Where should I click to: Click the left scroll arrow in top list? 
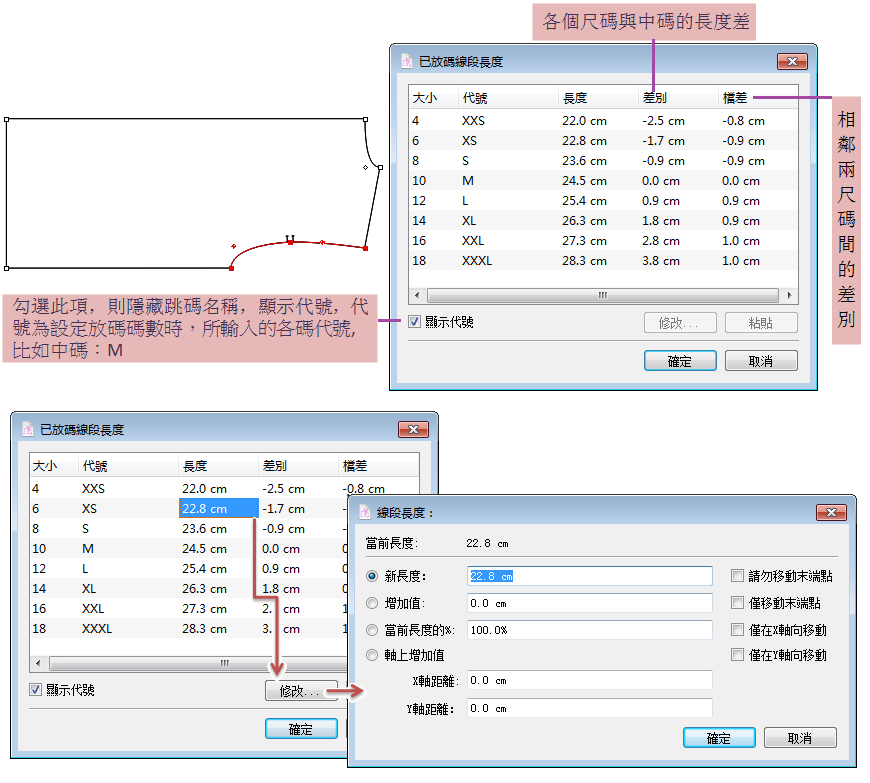pyautogui.click(x=417, y=296)
